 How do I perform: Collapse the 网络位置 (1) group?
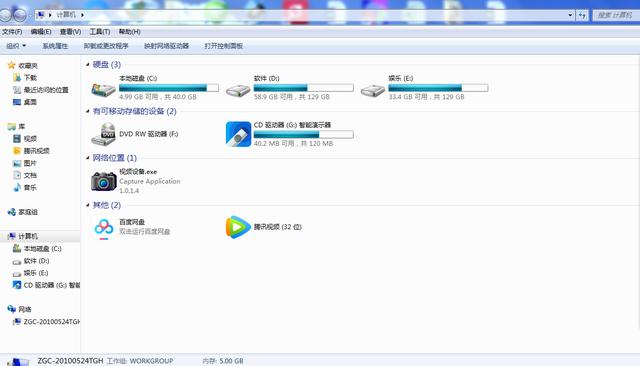tap(87, 158)
